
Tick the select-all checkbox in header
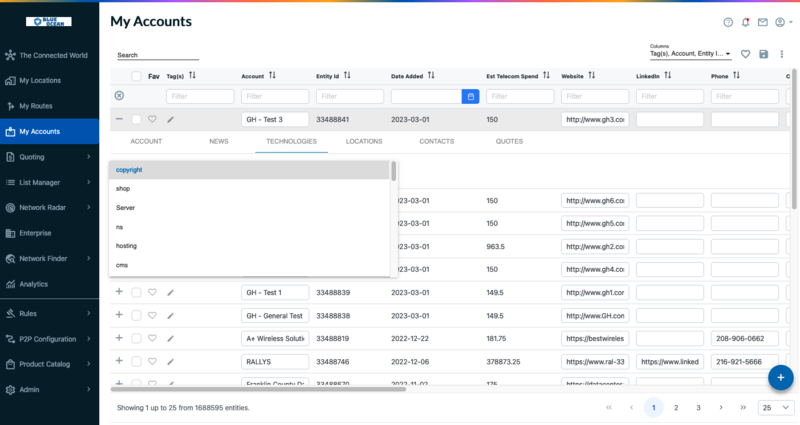coord(136,76)
